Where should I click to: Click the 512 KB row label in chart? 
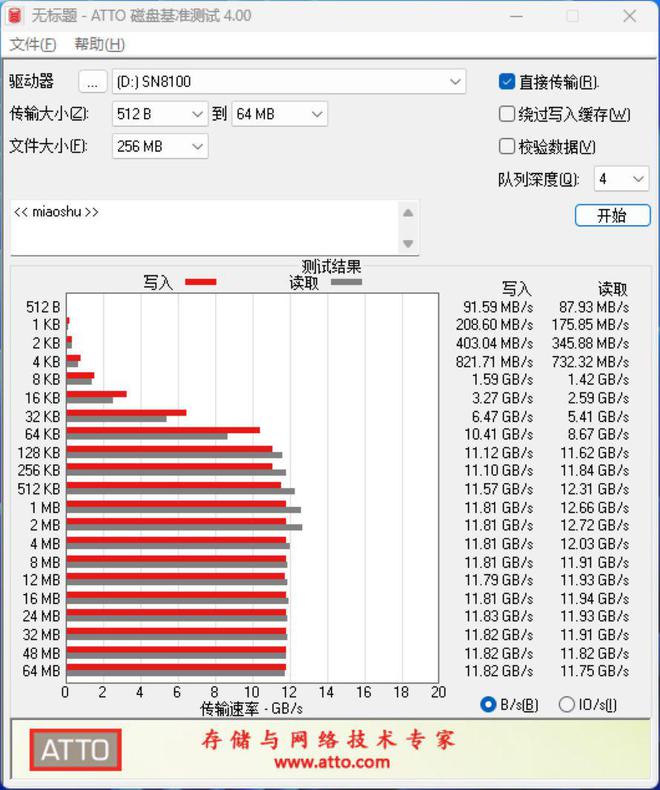click(39, 489)
